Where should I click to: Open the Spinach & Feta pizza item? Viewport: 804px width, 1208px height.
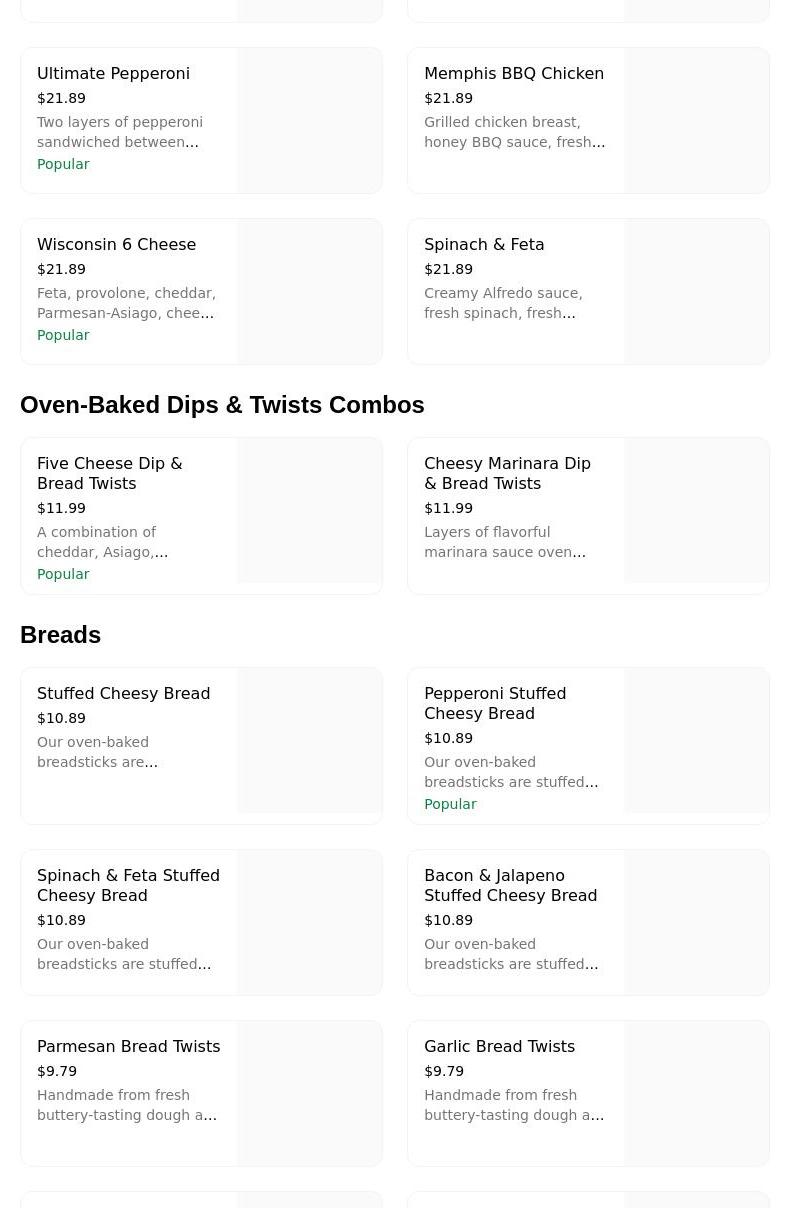click(x=484, y=245)
